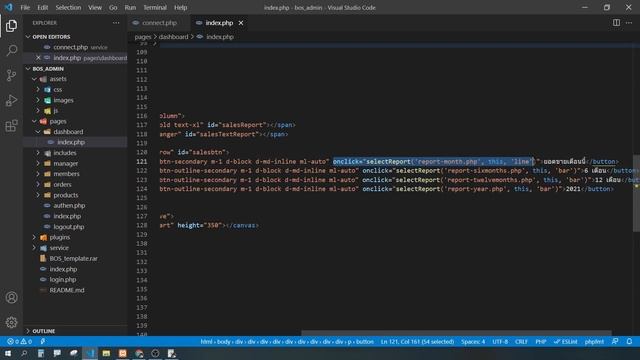The image size is (640, 360).
Task: Click the horizontal editor scrollbar
Action: point(456,333)
